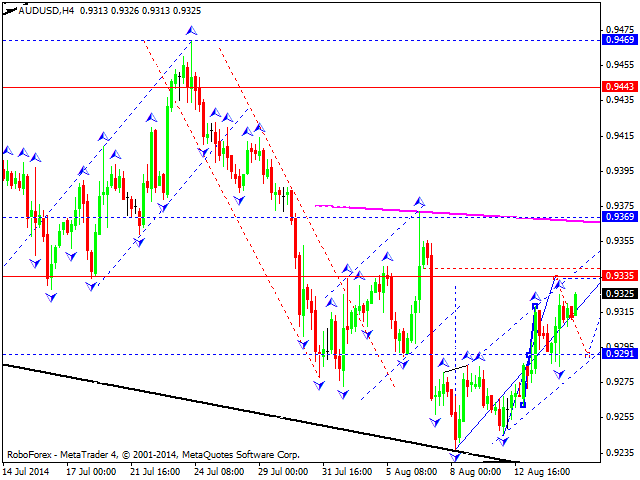Click the 29 Jul 00:00 time label
The height and width of the screenshot is (480, 640).
pyautogui.click(x=283, y=472)
